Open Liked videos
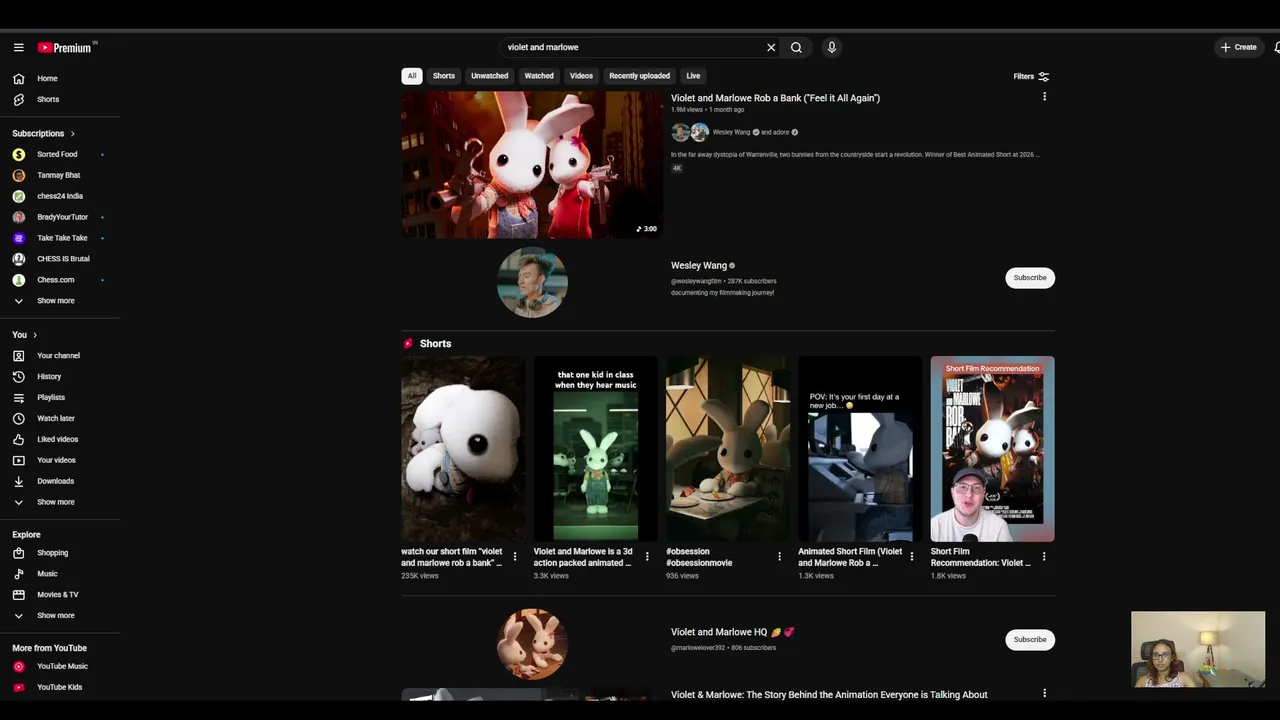Viewport: 1280px width, 720px height. [60, 440]
